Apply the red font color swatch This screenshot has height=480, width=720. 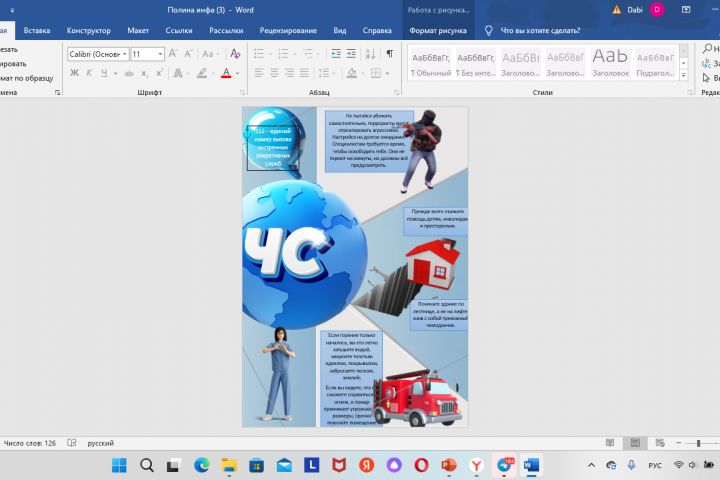(x=226, y=73)
